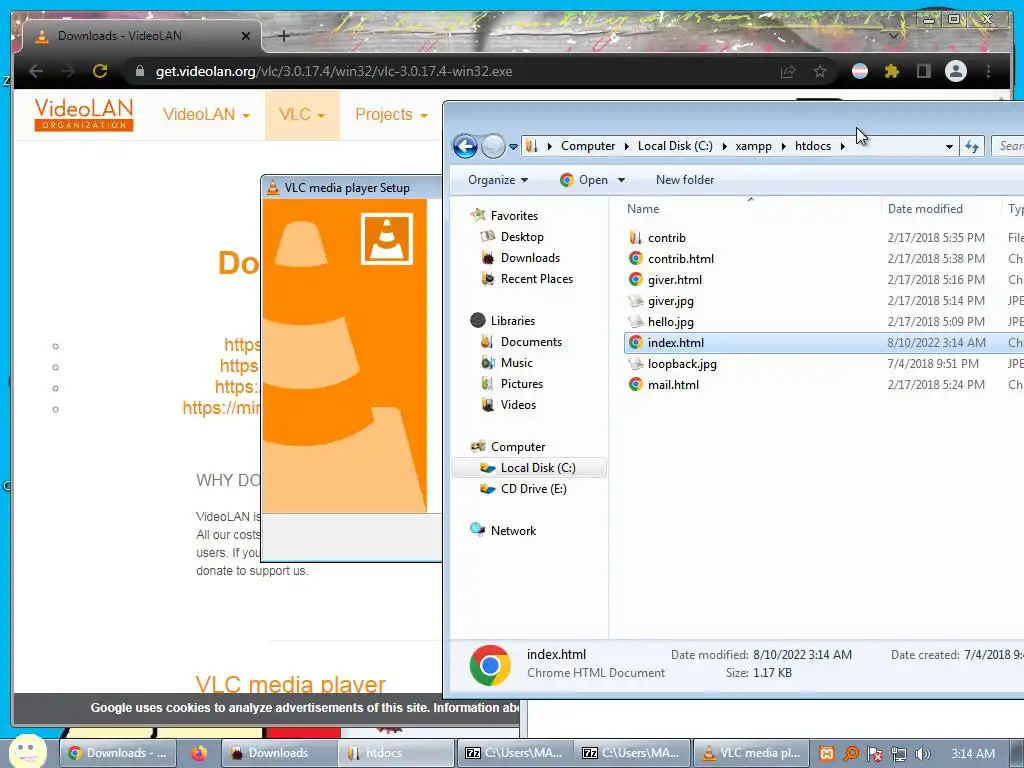Expand the Open with dropdown arrow
The image size is (1024, 768).
click(x=621, y=180)
